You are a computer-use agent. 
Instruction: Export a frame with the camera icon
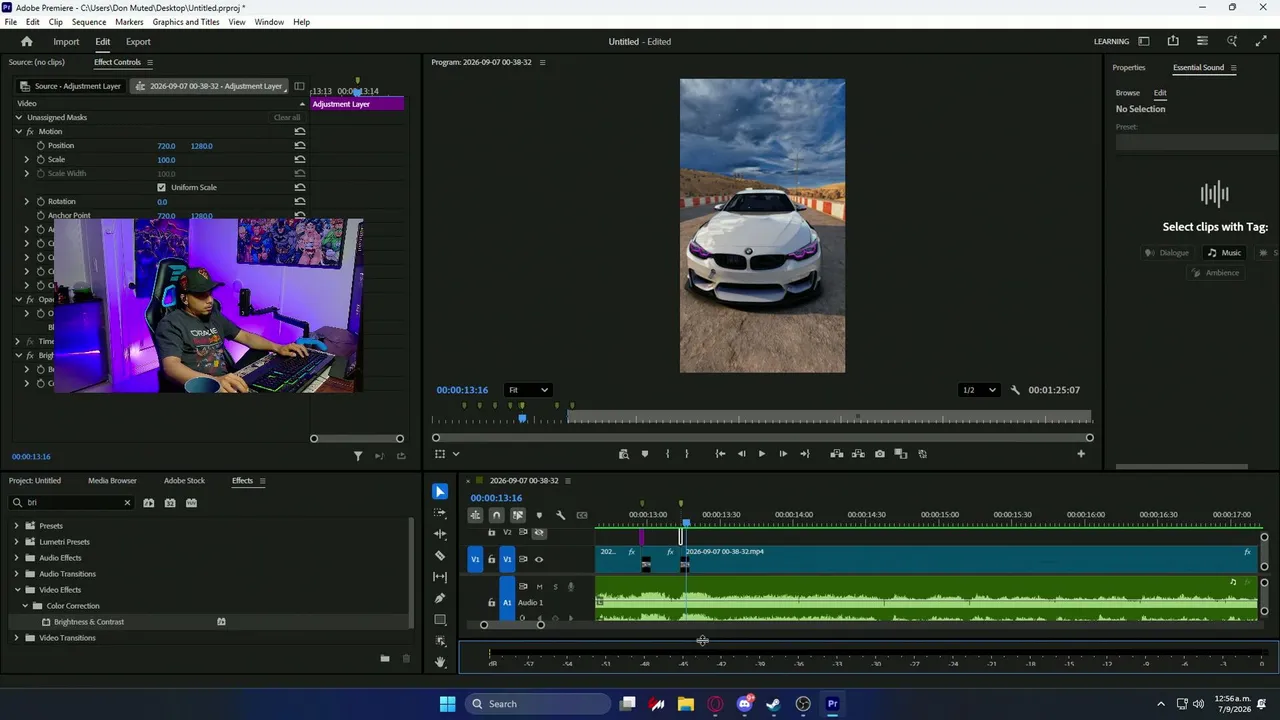(x=880, y=454)
